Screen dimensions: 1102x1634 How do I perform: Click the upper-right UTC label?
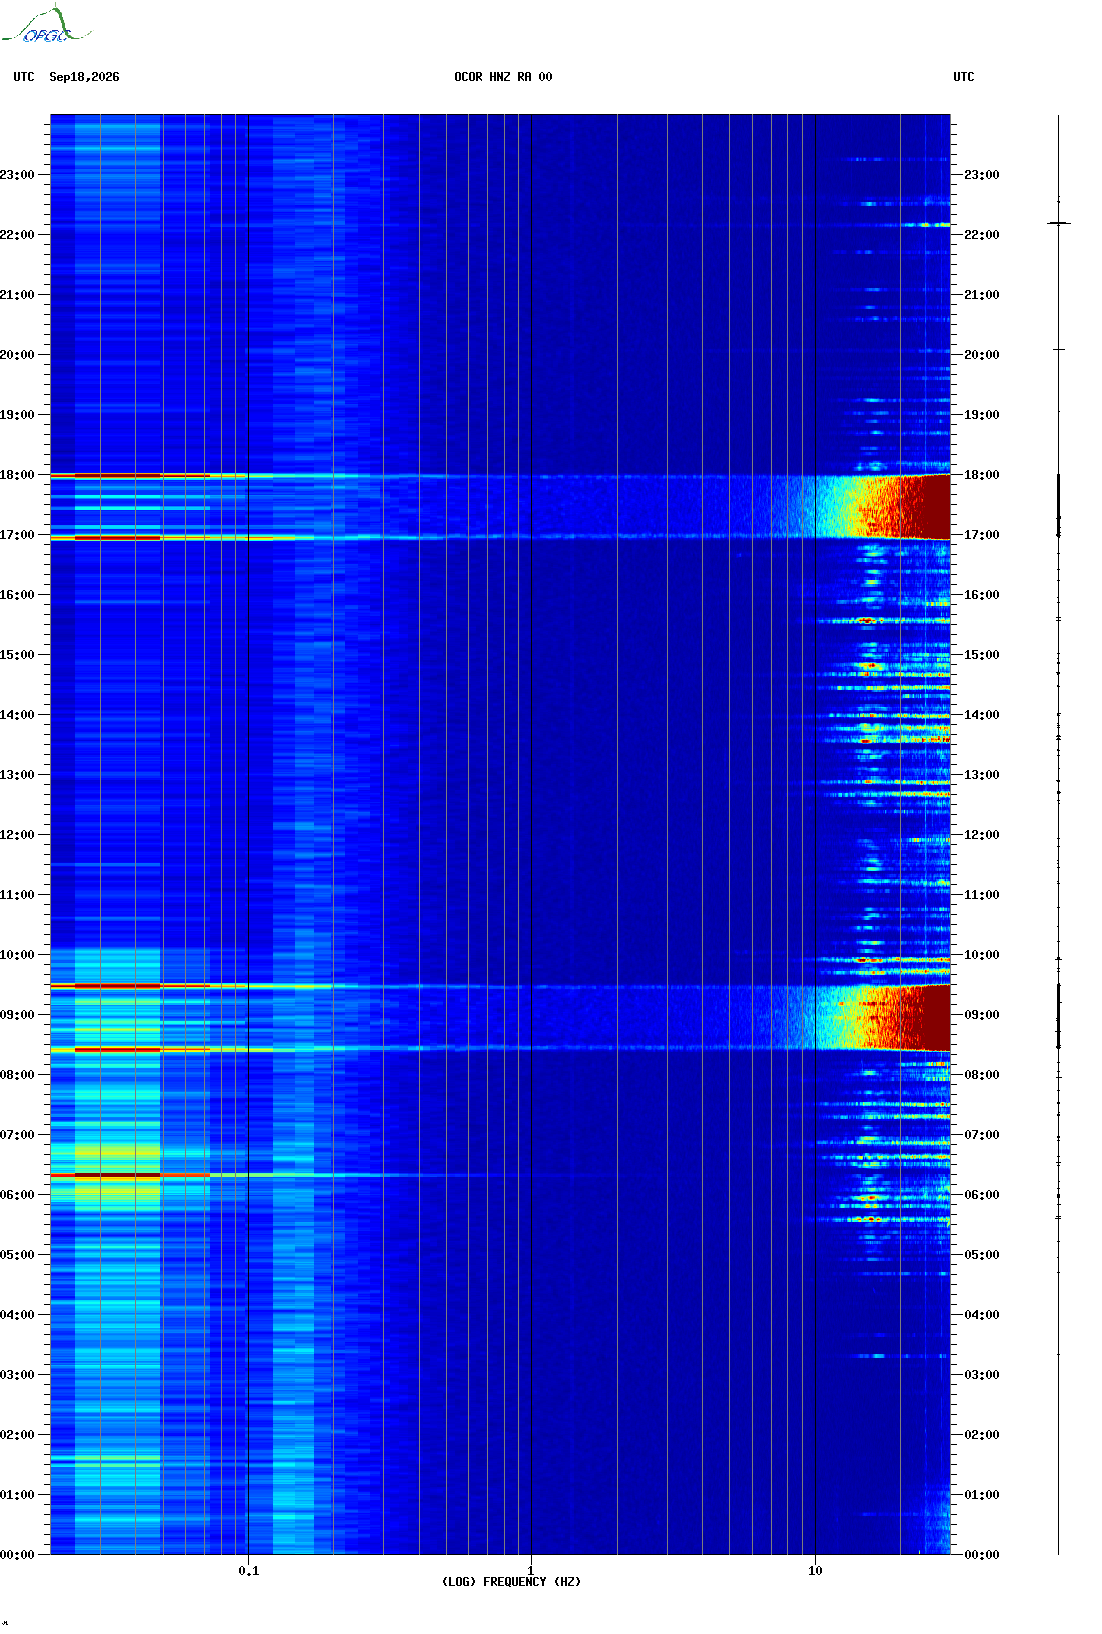963,77
